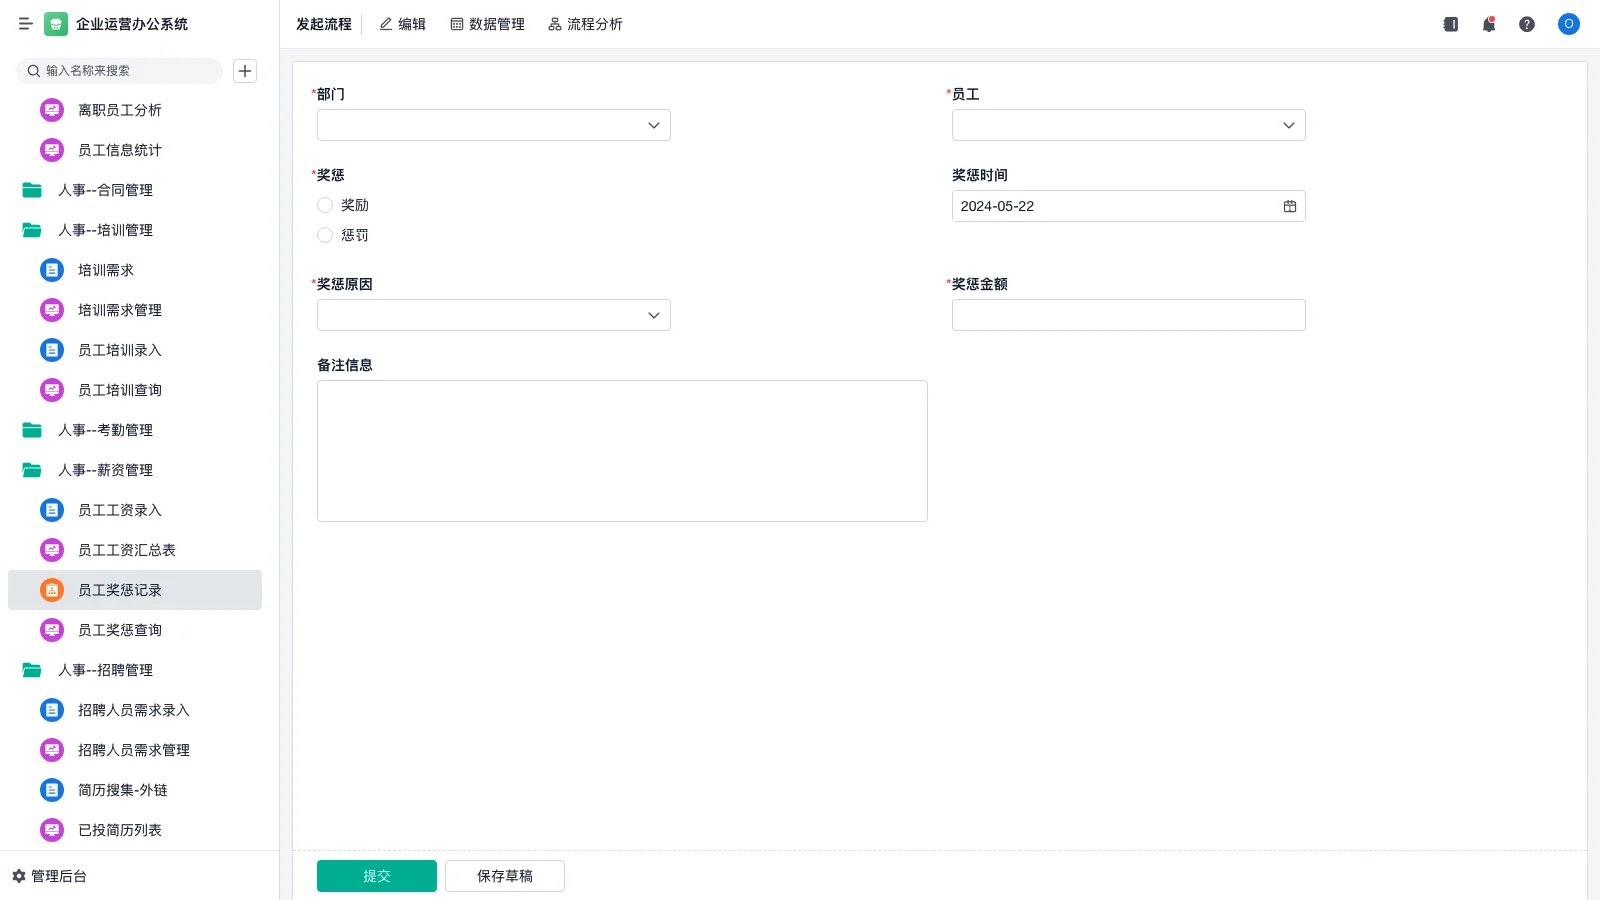Select the 奖励 radio button
Screen dimensions: 1600x900
pyautogui.click(x=325, y=205)
